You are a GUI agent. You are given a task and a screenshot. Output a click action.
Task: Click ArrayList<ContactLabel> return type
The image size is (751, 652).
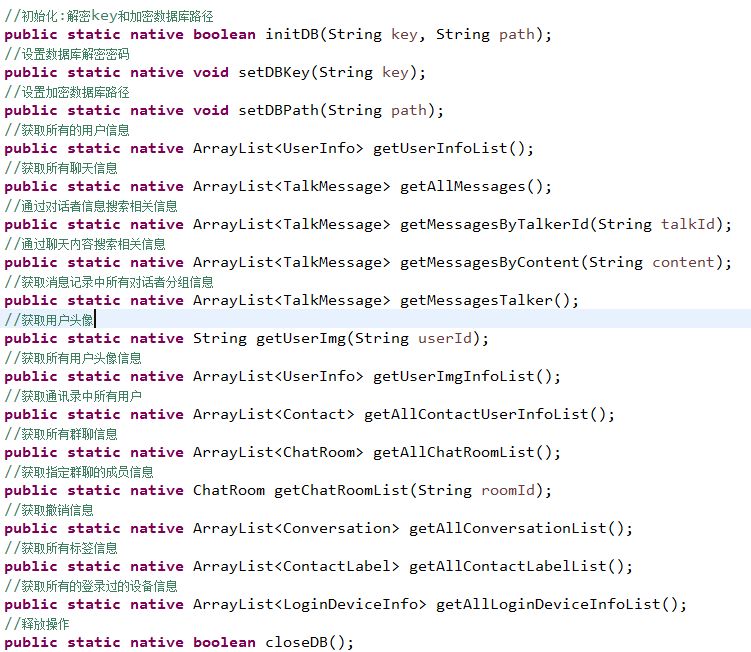click(x=296, y=567)
